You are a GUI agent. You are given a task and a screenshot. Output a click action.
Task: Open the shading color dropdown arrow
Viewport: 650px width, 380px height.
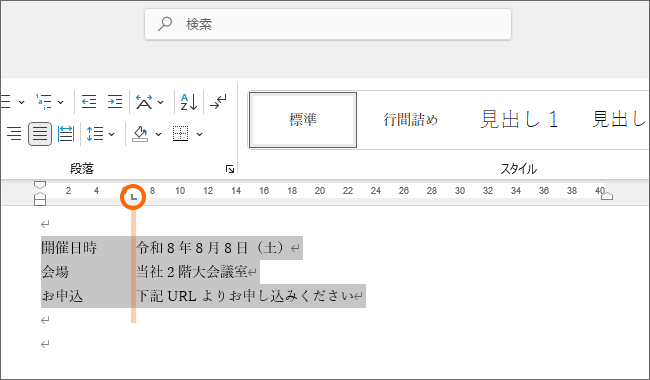pyautogui.click(x=158, y=134)
